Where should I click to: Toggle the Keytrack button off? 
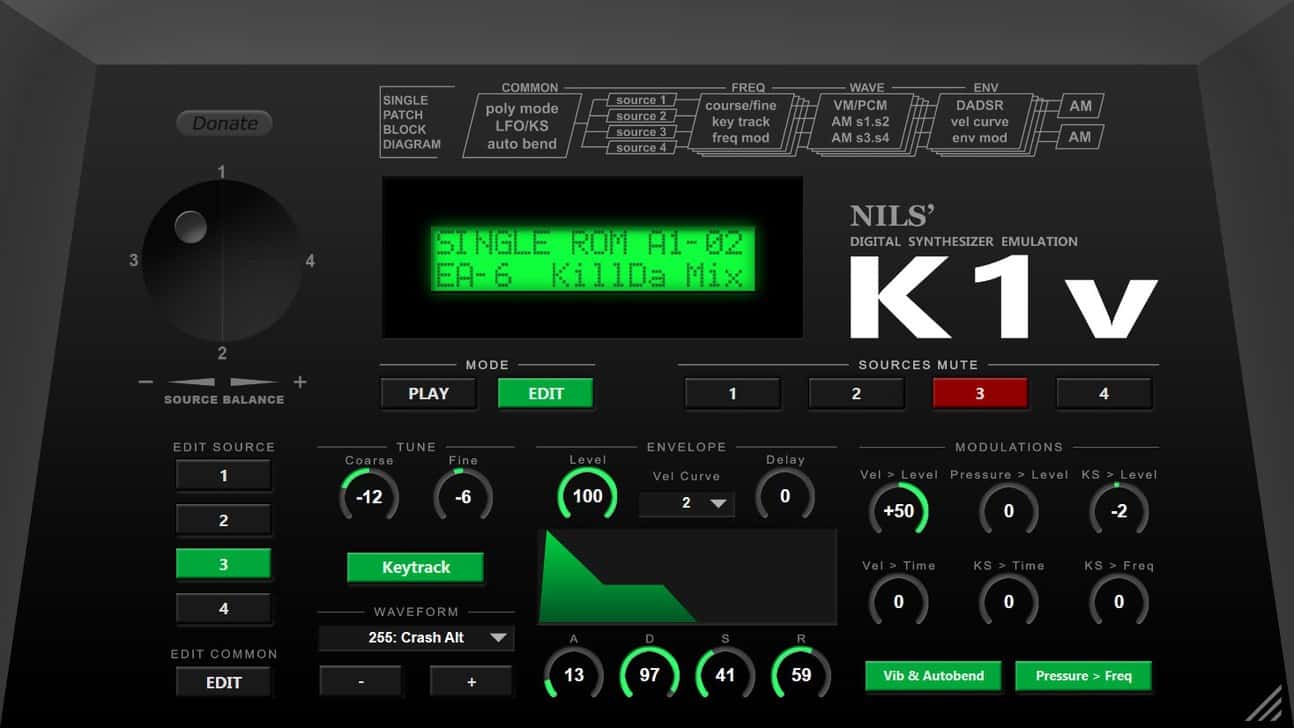click(x=415, y=568)
